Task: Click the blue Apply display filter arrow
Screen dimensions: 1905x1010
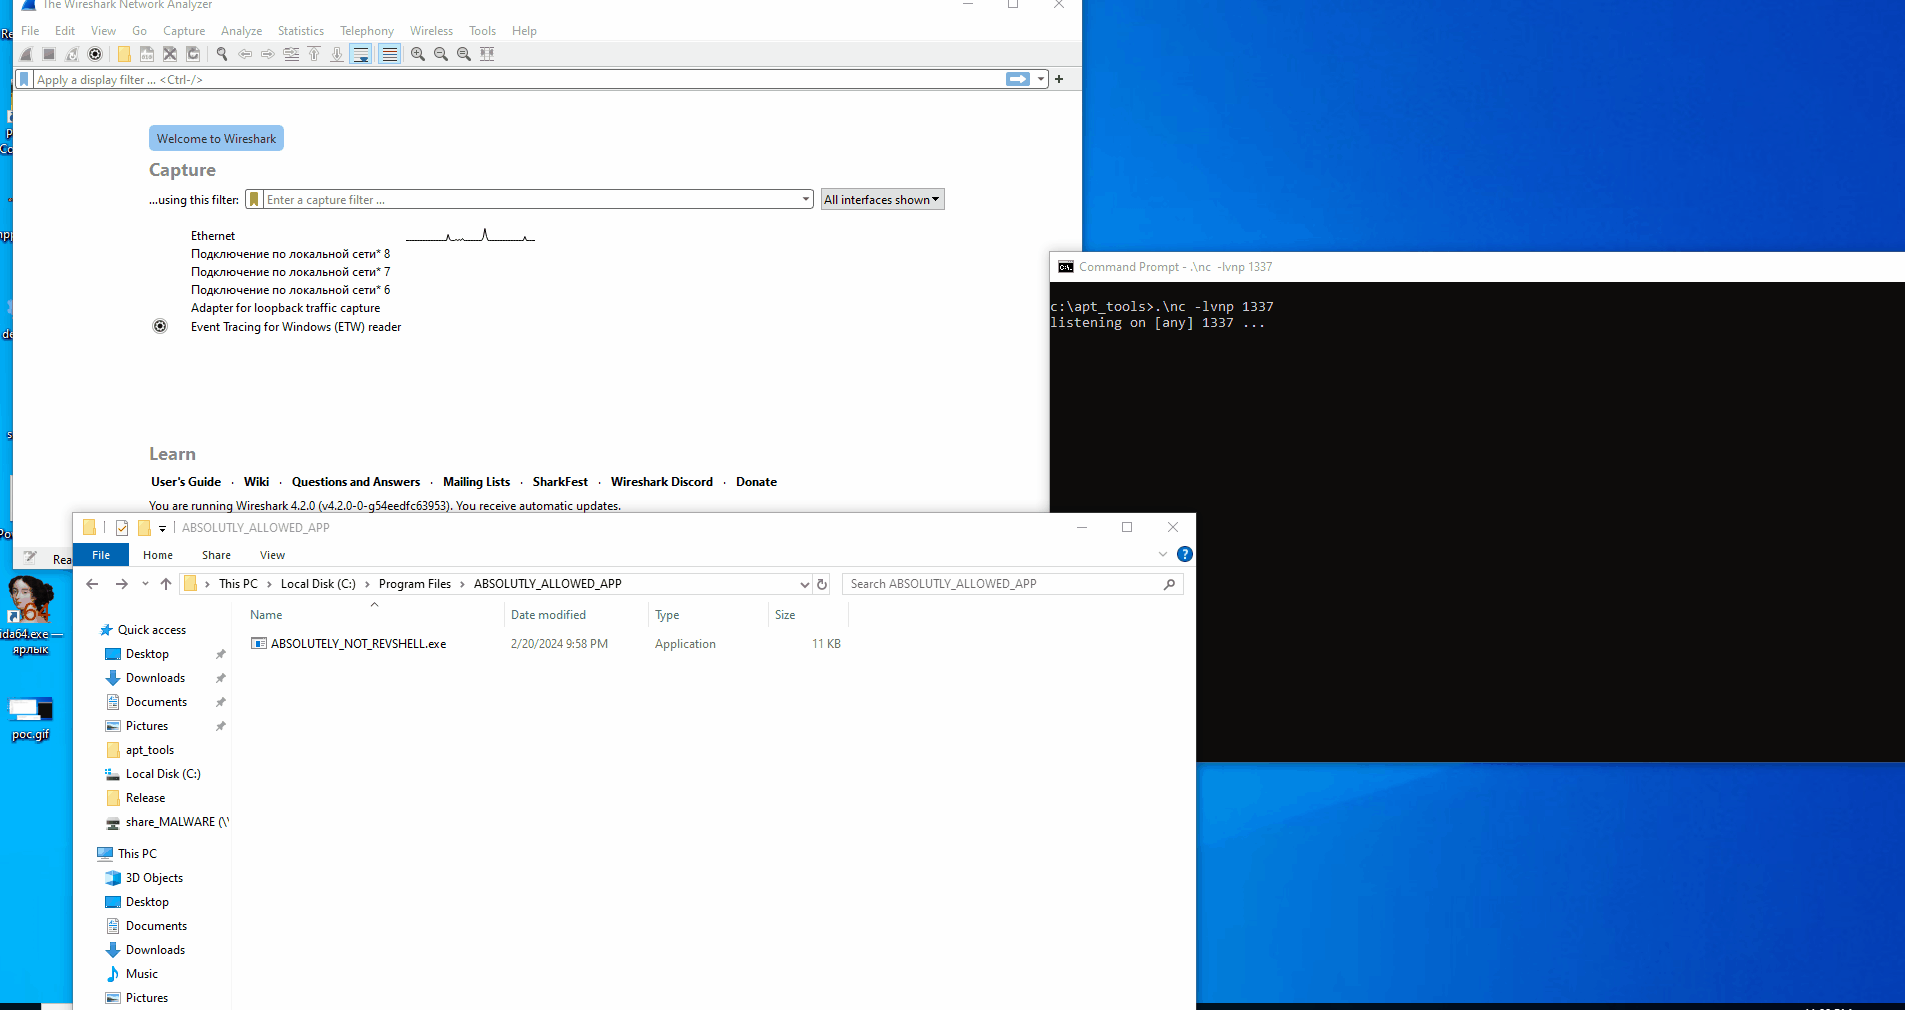Action: [x=1017, y=79]
